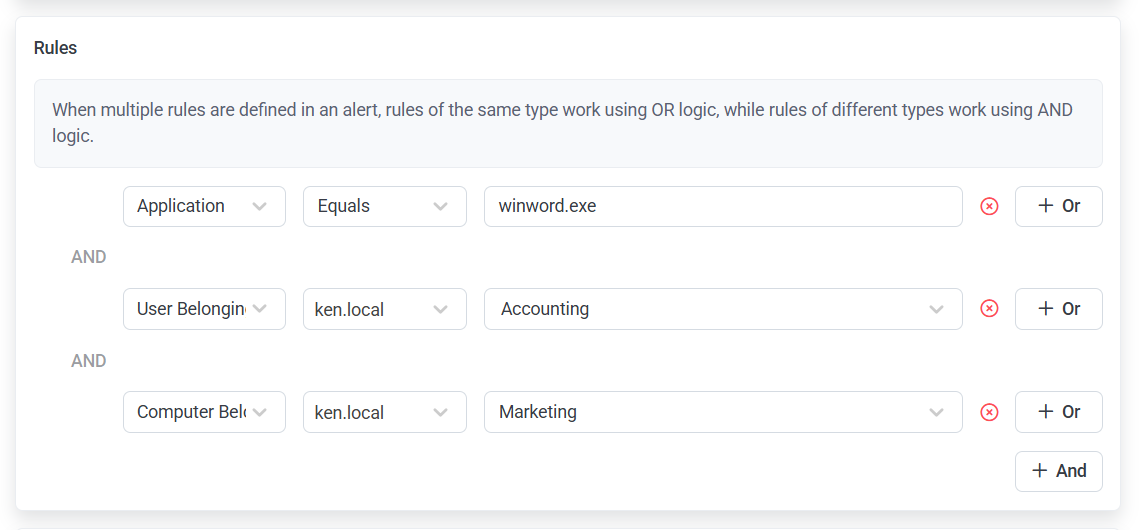Expand the Accounting group dropdown

(x=722, y=309)
